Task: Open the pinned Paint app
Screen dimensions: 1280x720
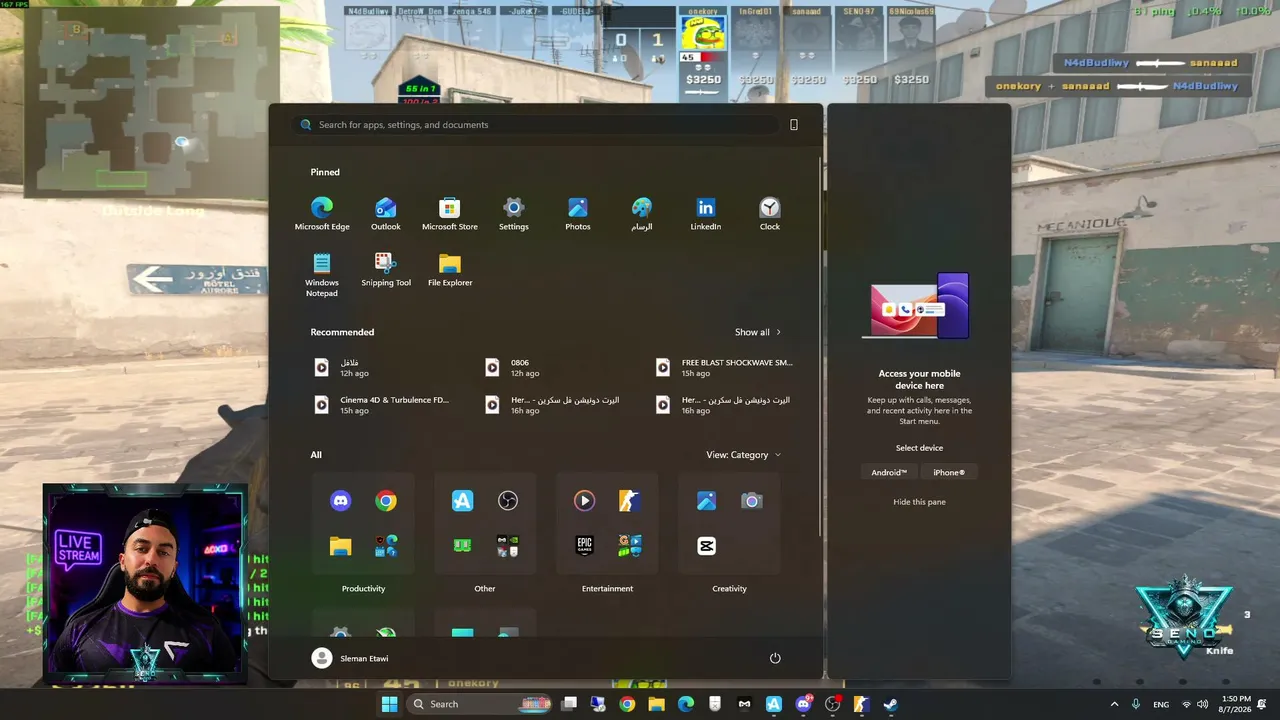Action: coord(642,213)
